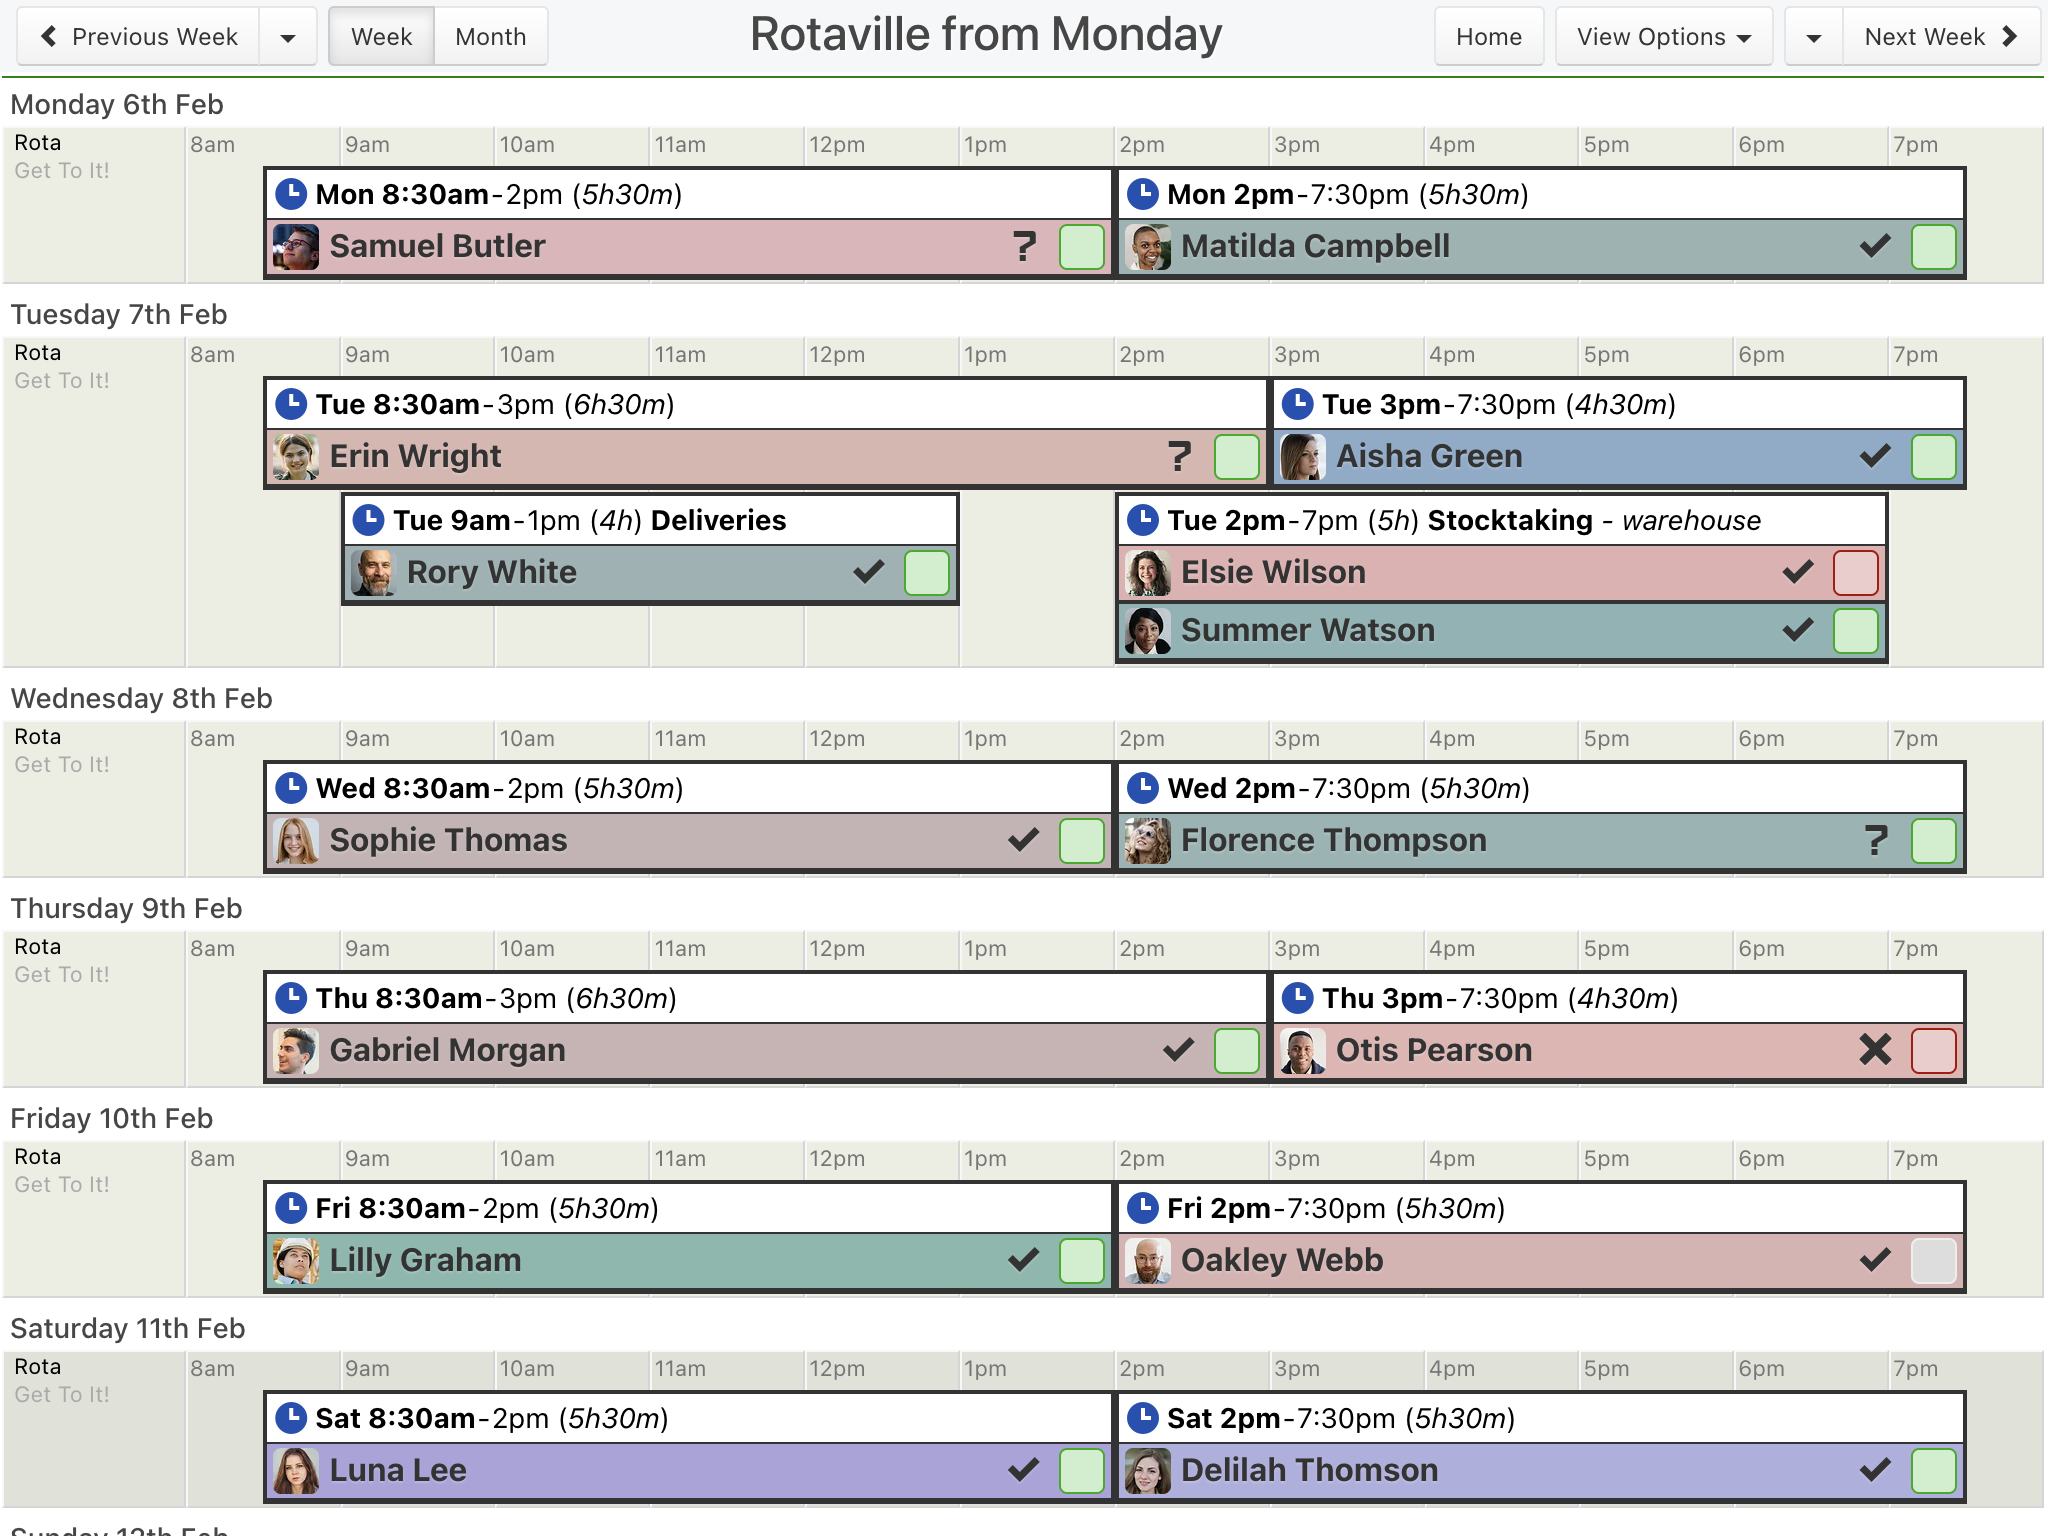2048x1536 pixels.
Task: Expand the dropdown arrow beside Previous Week
Action: click(x=288, y=37)
